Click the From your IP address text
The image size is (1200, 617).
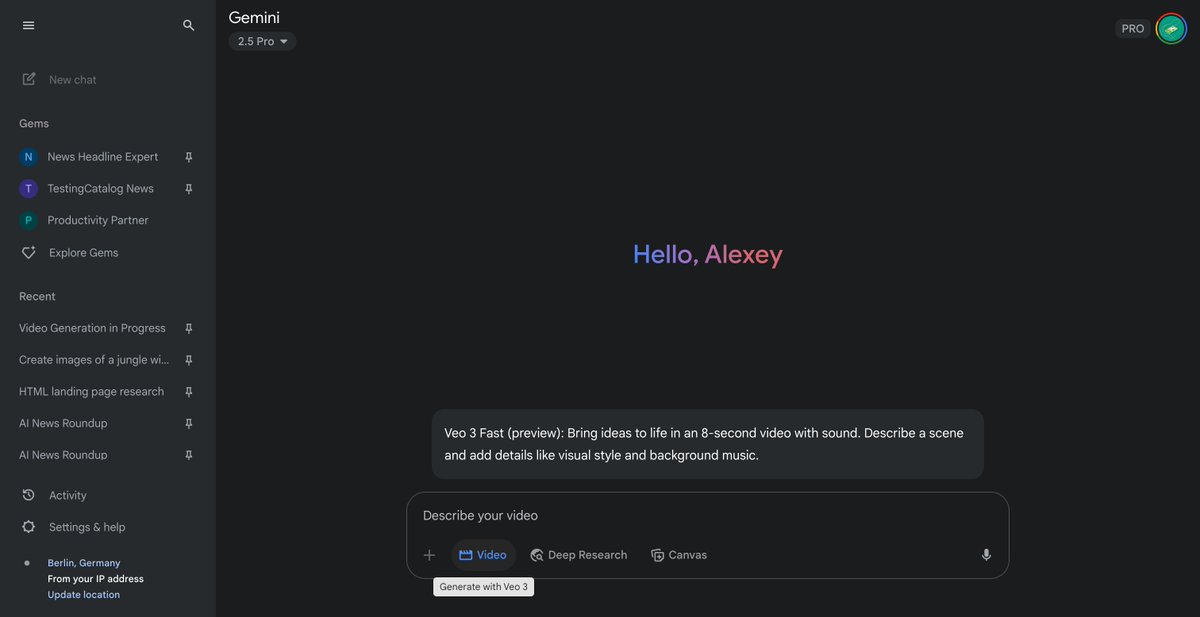click(x=96, y=579)
